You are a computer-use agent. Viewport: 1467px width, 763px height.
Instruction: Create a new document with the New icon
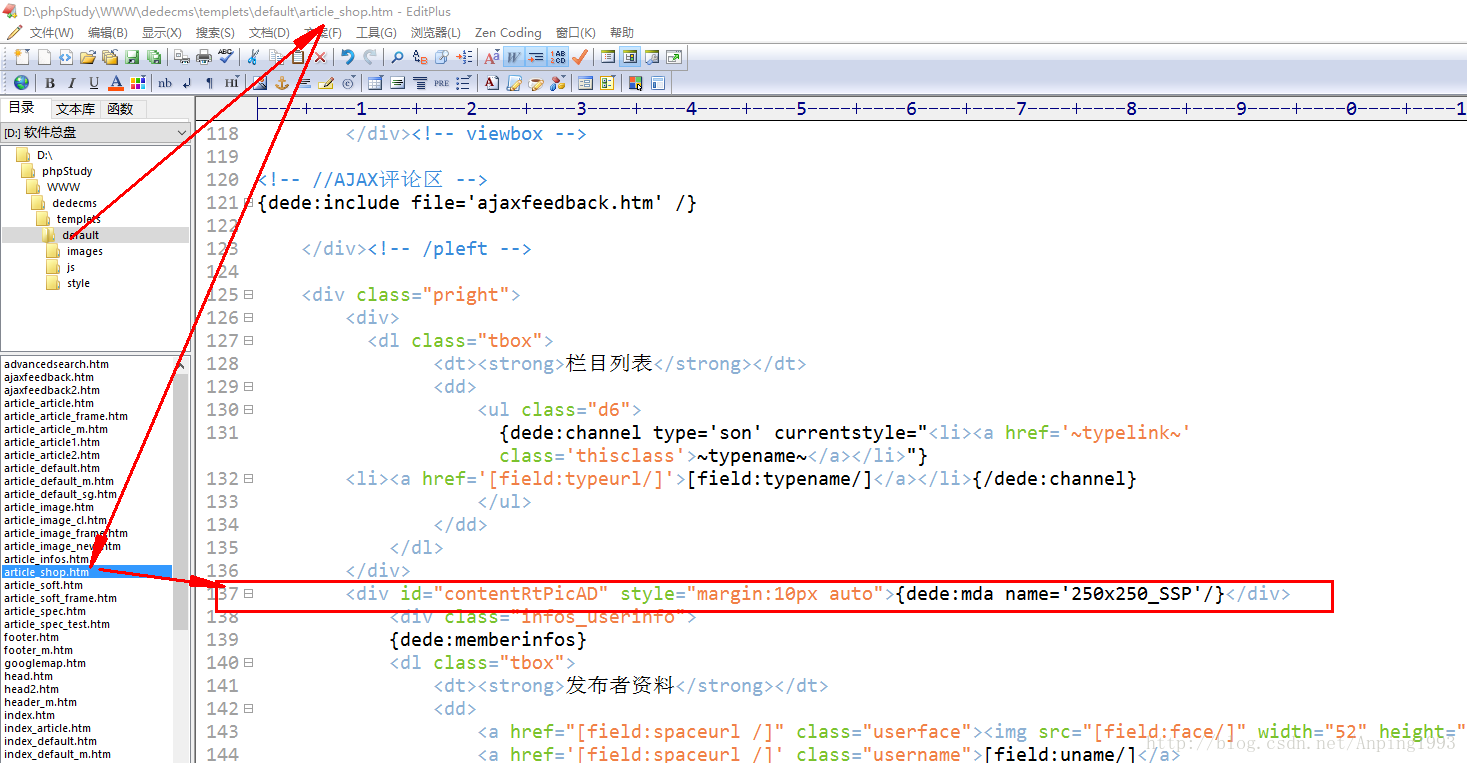21,57
